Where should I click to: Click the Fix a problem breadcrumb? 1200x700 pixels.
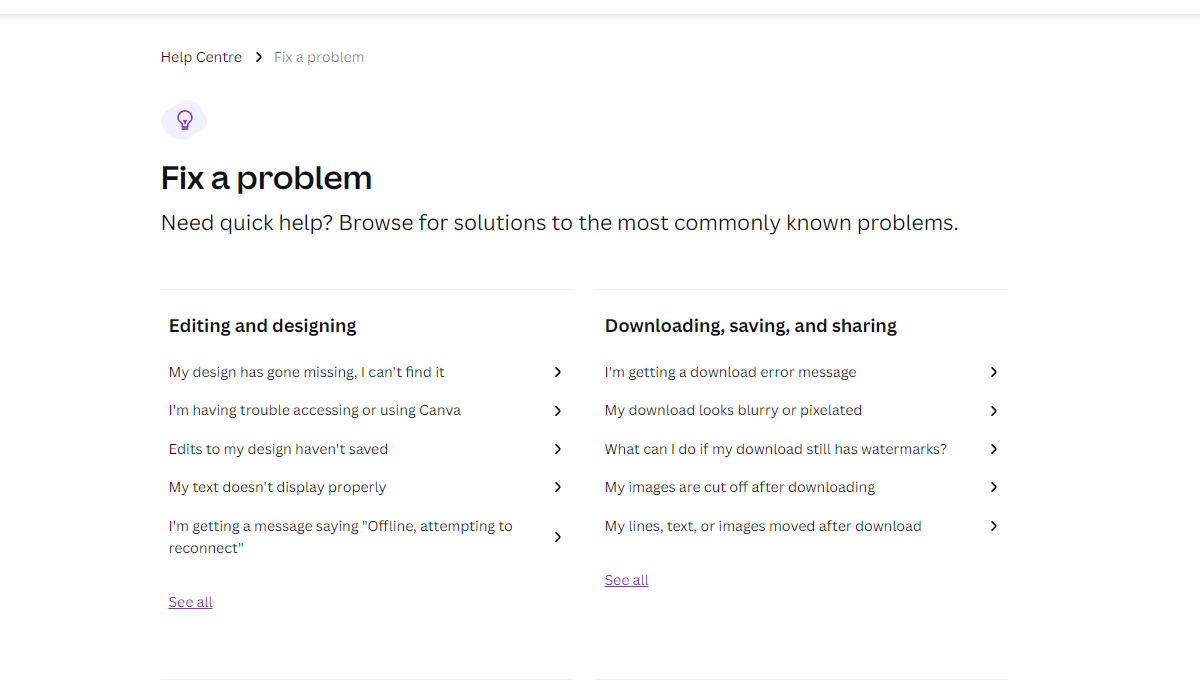319,57
